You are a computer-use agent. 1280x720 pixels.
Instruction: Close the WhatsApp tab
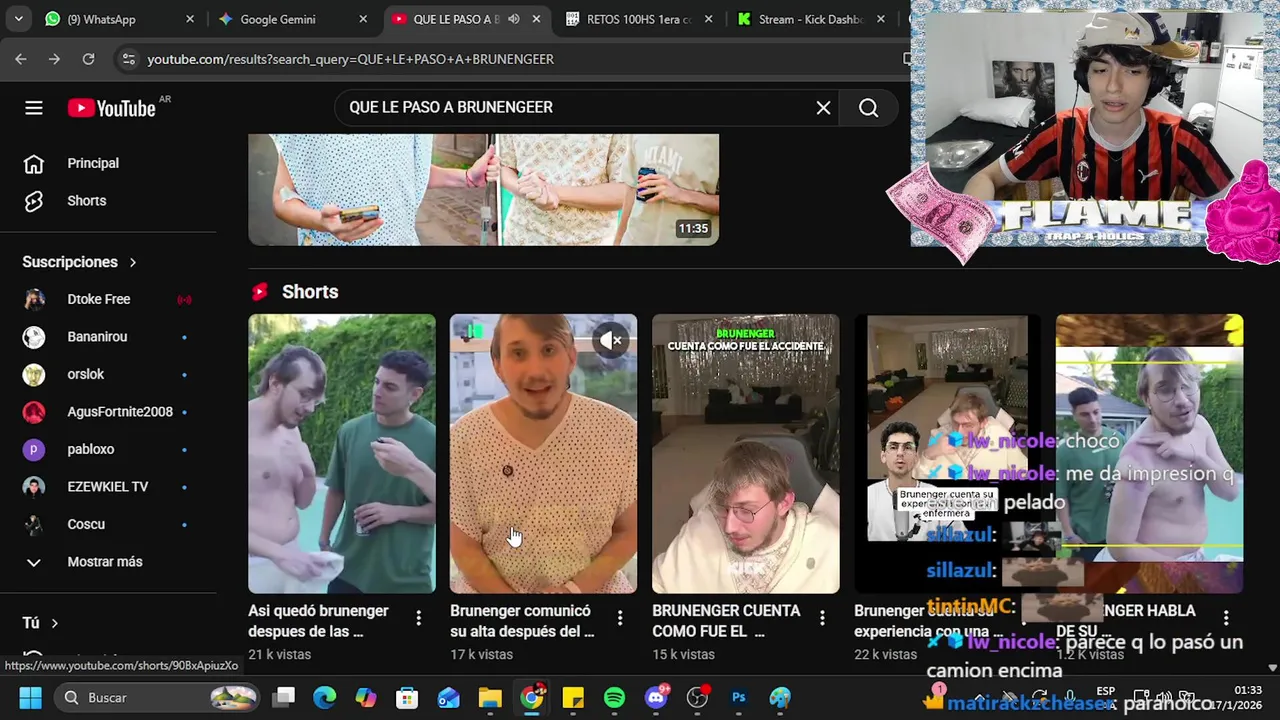[190, 19]
